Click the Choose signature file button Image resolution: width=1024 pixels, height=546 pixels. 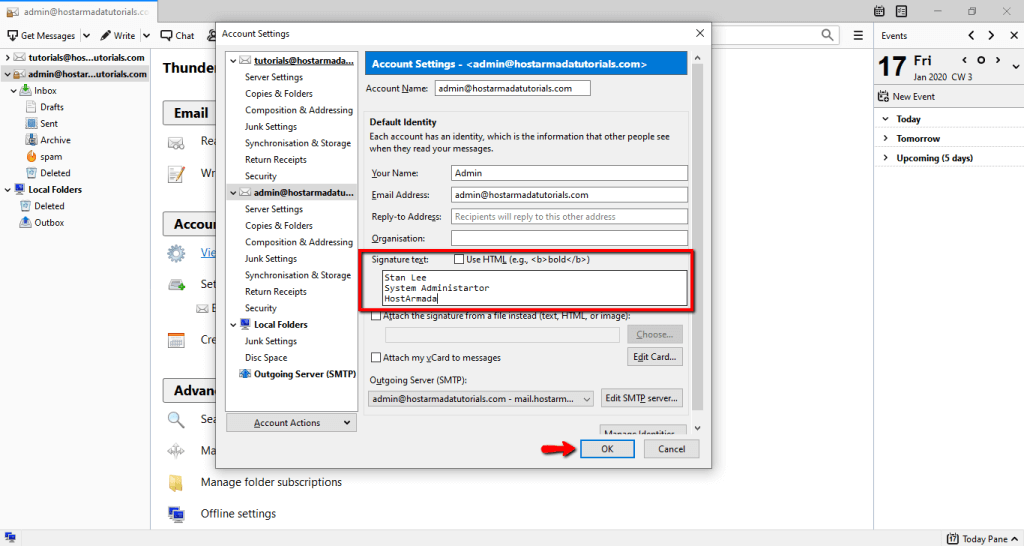coord(655,334)
